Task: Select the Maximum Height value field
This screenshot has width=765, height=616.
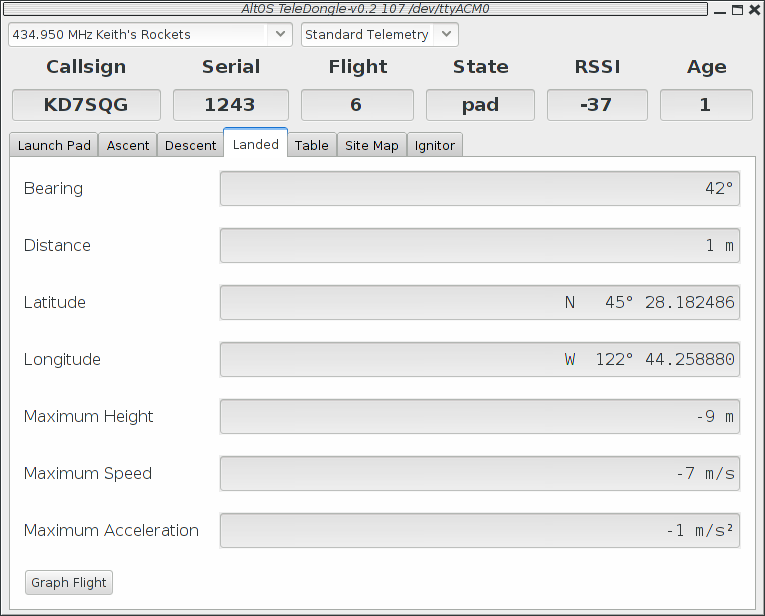Action: [x=479, y=416]
